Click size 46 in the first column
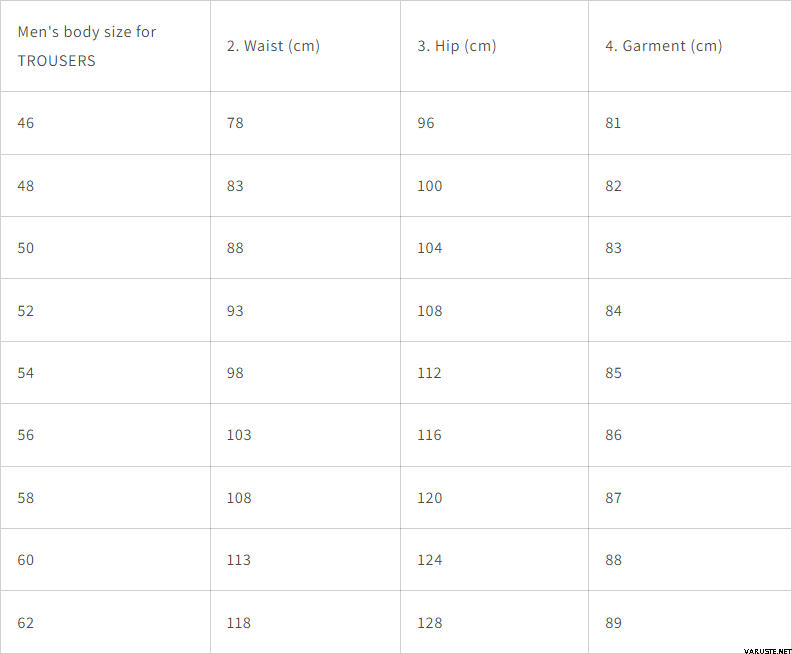Screen dimensions: 792x654 point(26,123)
